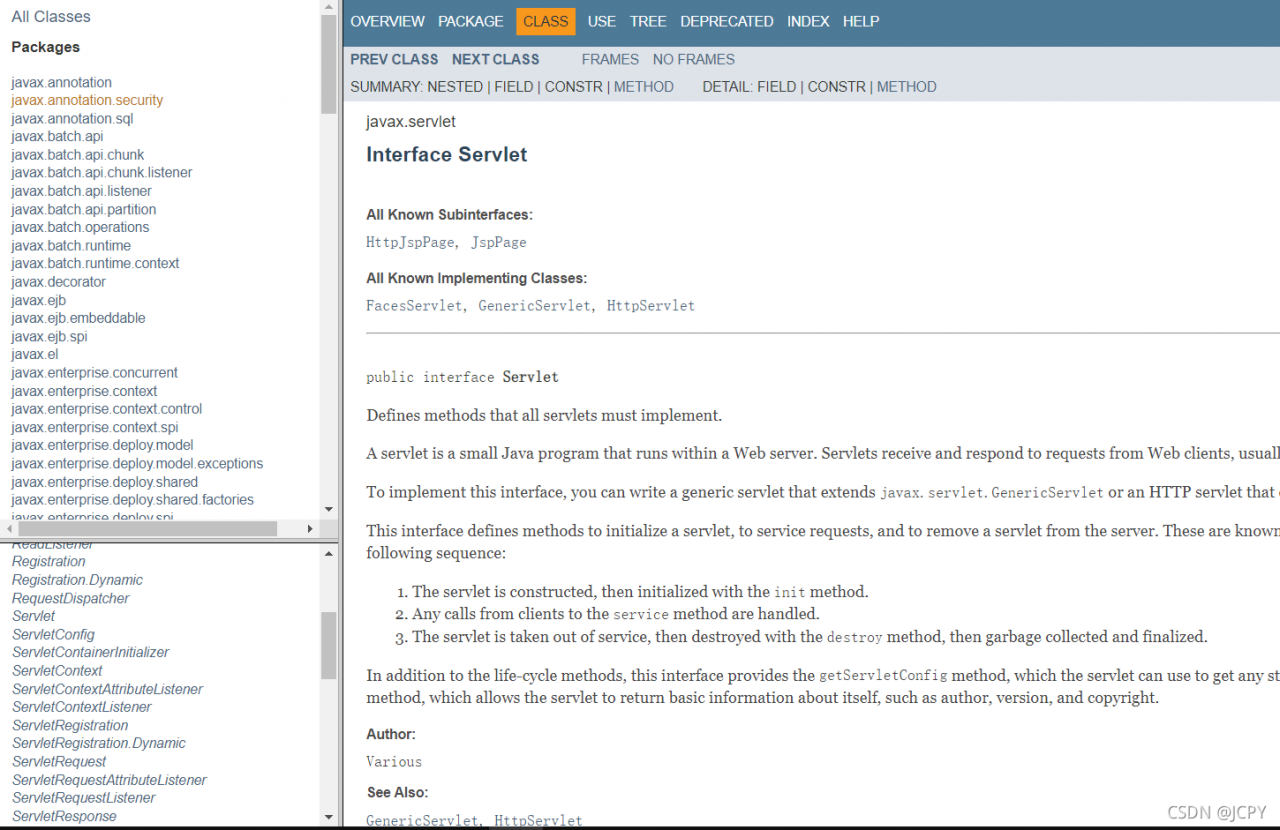Open ServletContainerInitializer in class list
Image resolution: width=1280 pixels, height=830 pixels.
click(x=90, y=652)
